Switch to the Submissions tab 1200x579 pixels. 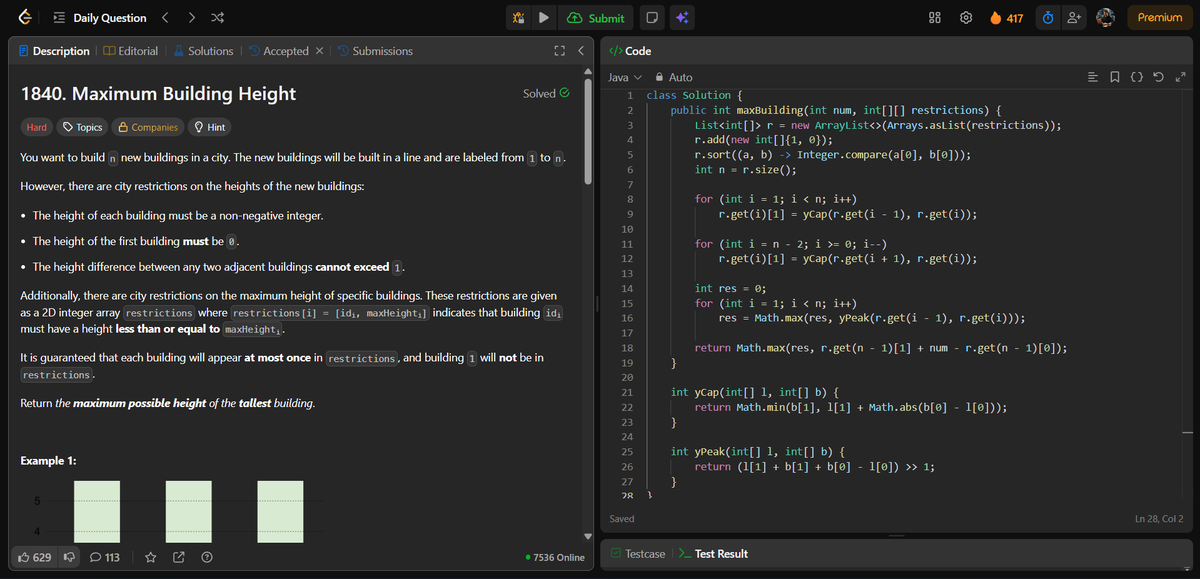(x=375, y=51)
